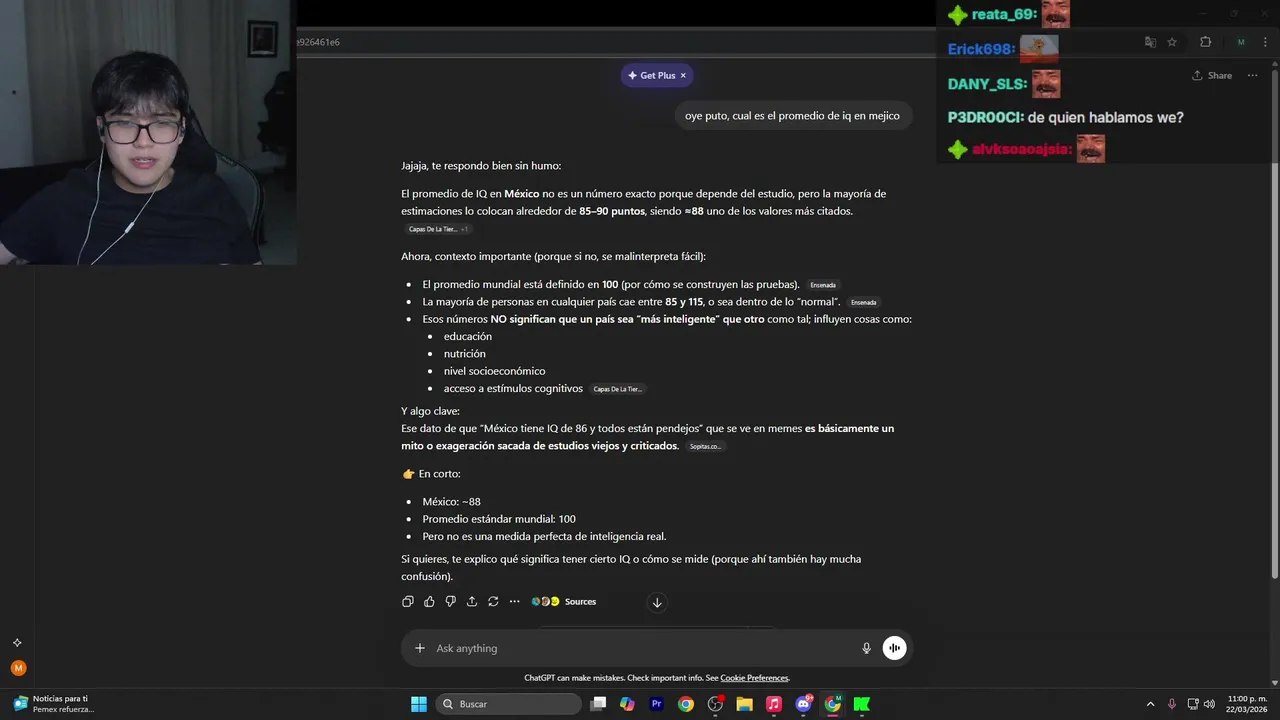The width and height of the screenshot is (1280, 720).
Task: Click the taskbar Buscar search box
Action: click(510, 704)
